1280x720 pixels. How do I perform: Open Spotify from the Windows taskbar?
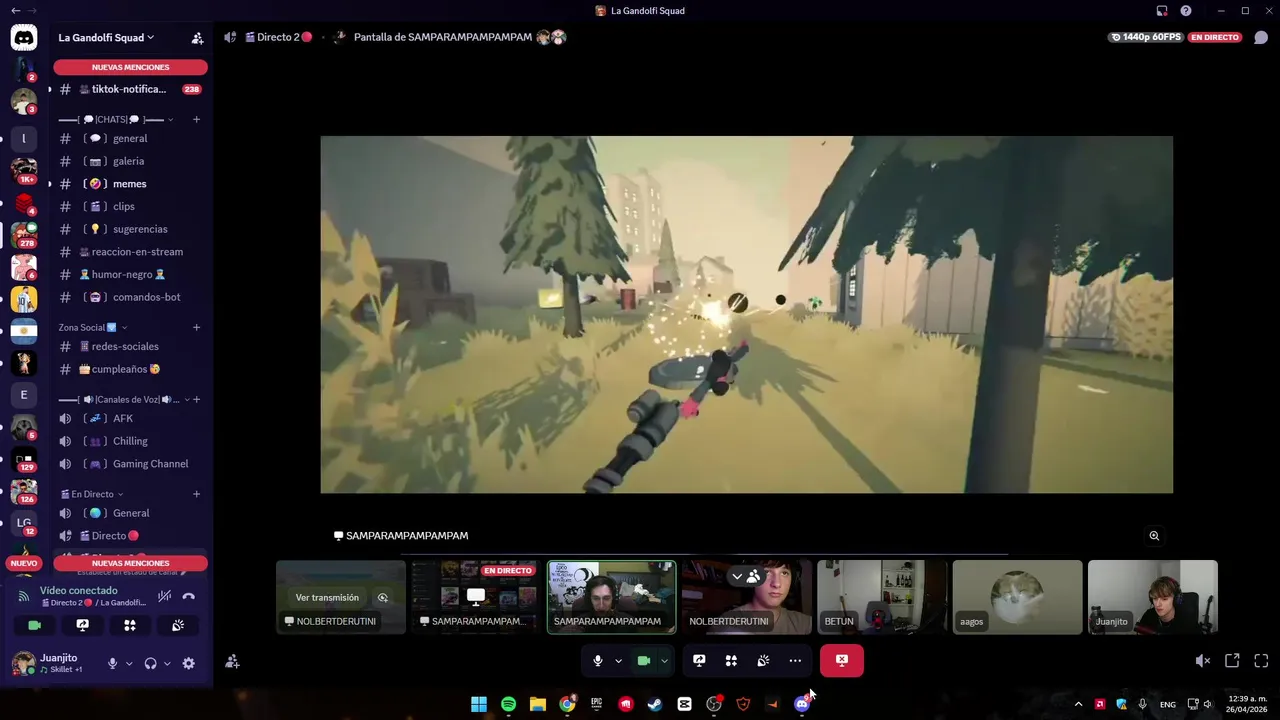[x=508, y=704]
